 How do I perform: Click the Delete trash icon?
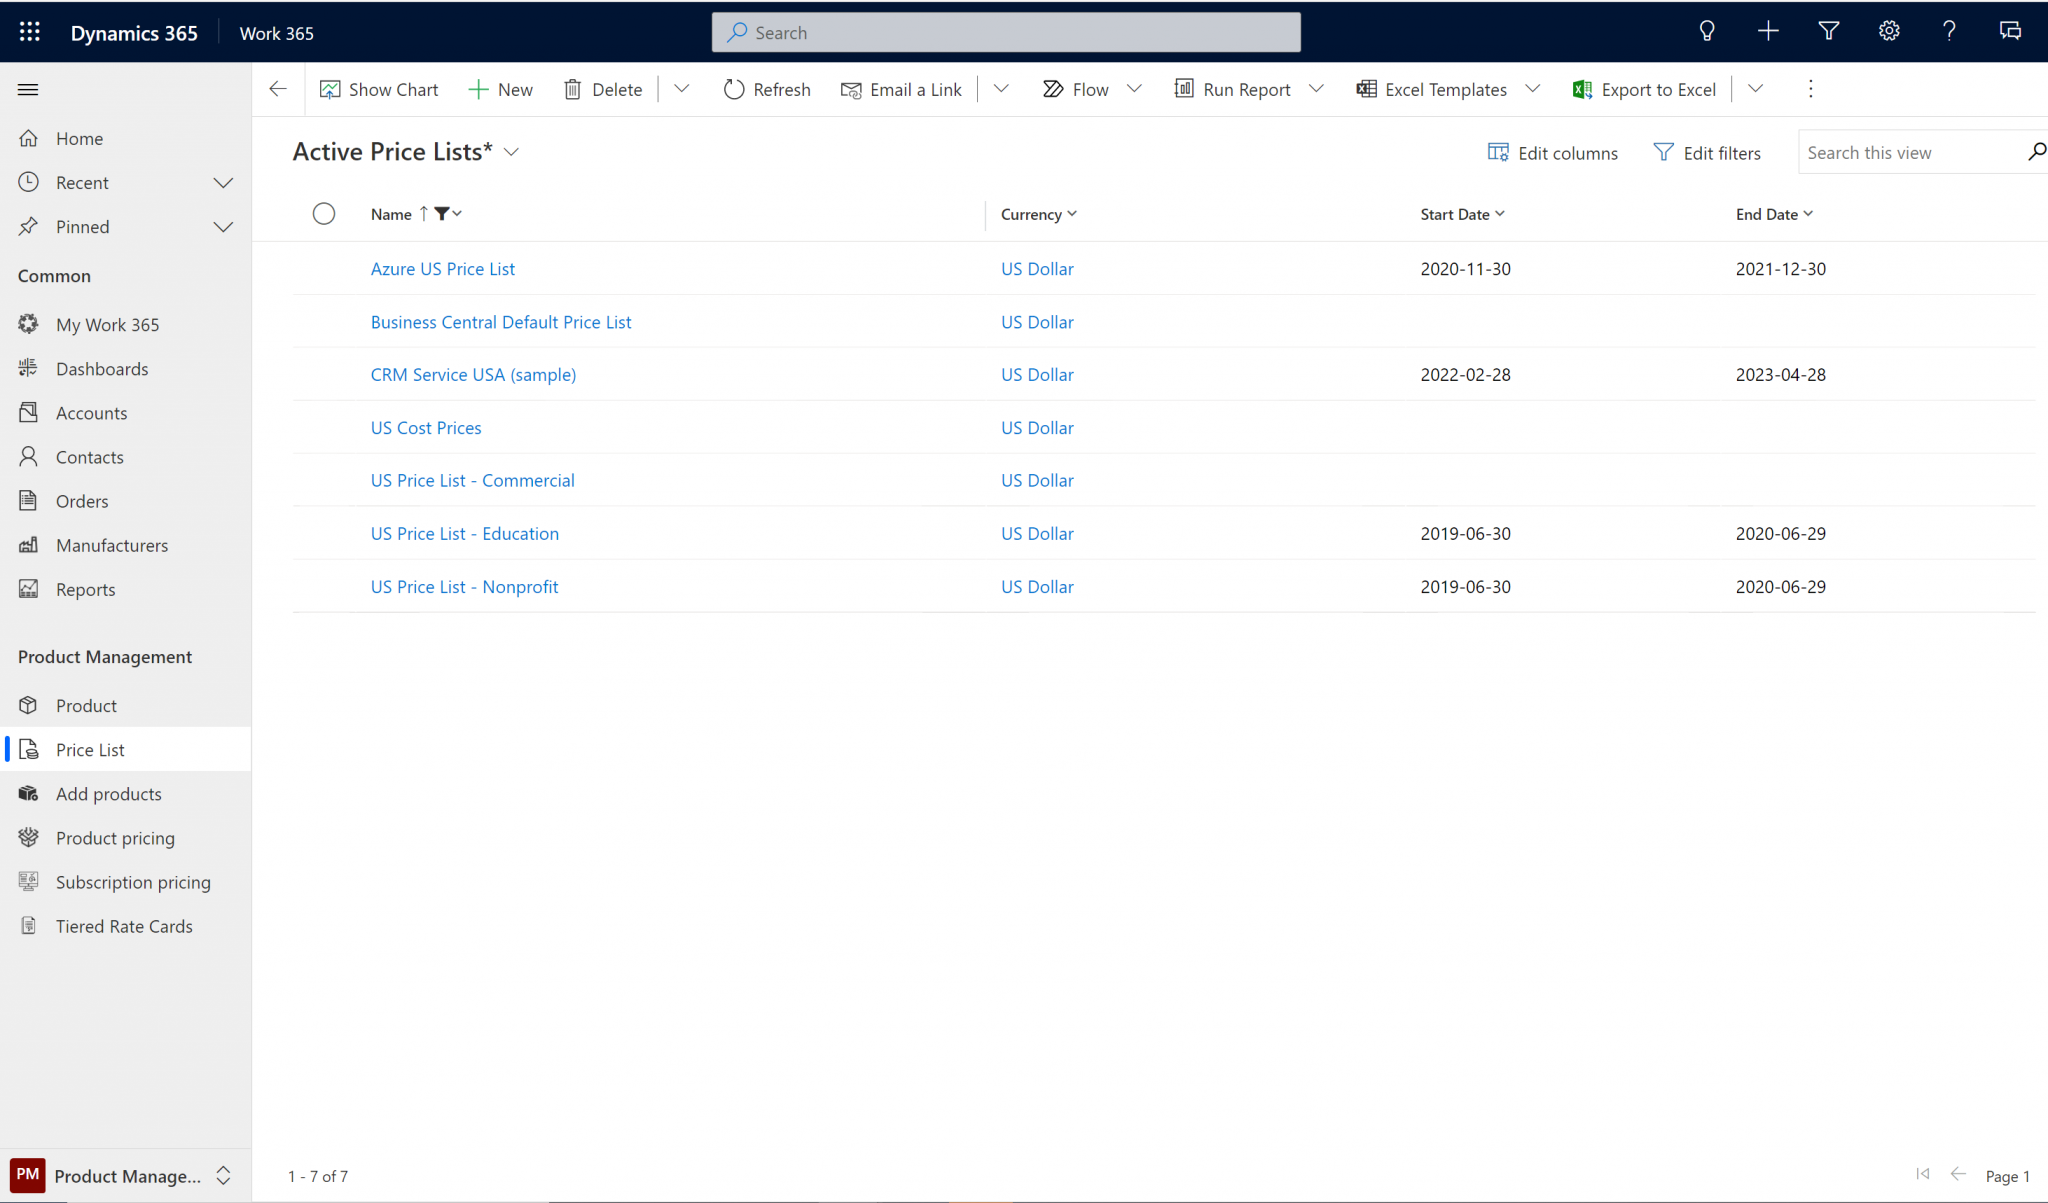click(573, 90)
